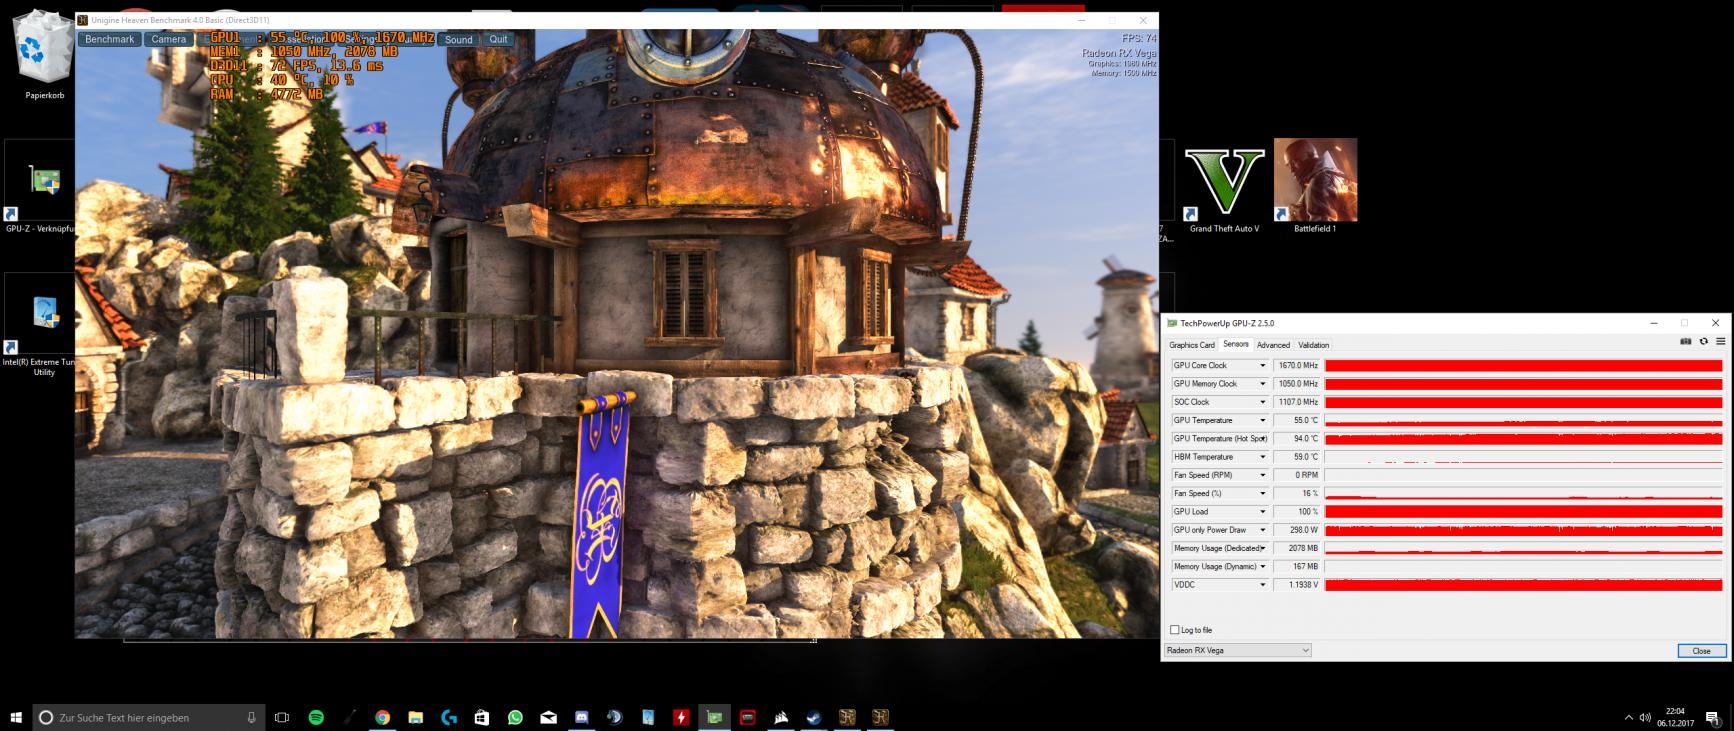
Task: Switch to the Validation tab
Action: pyautogui.click(x=1314, y=345)
